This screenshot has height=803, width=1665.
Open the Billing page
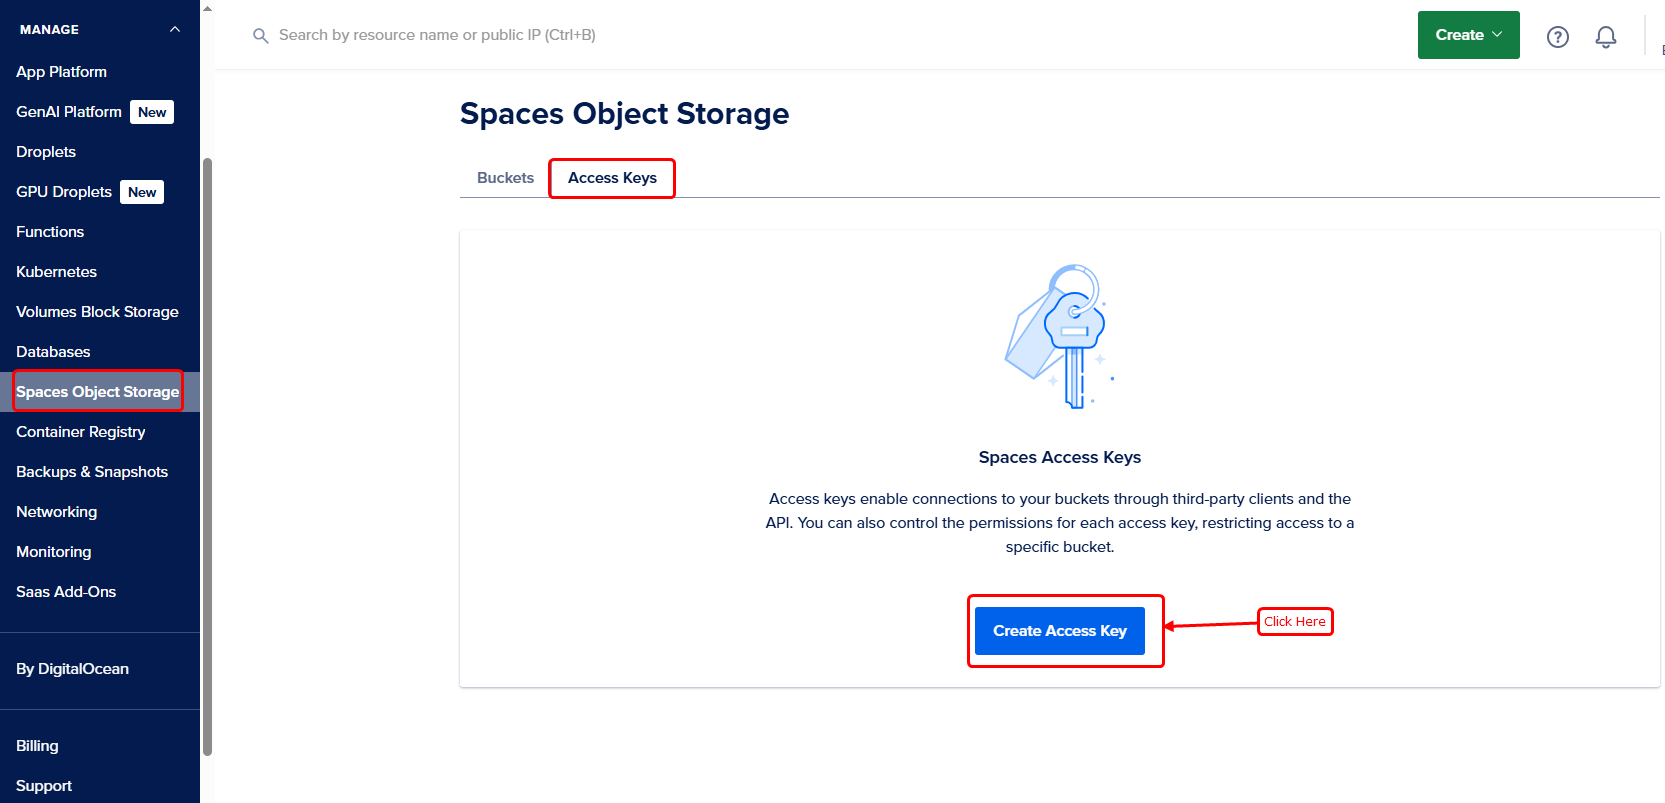point(37,746)
